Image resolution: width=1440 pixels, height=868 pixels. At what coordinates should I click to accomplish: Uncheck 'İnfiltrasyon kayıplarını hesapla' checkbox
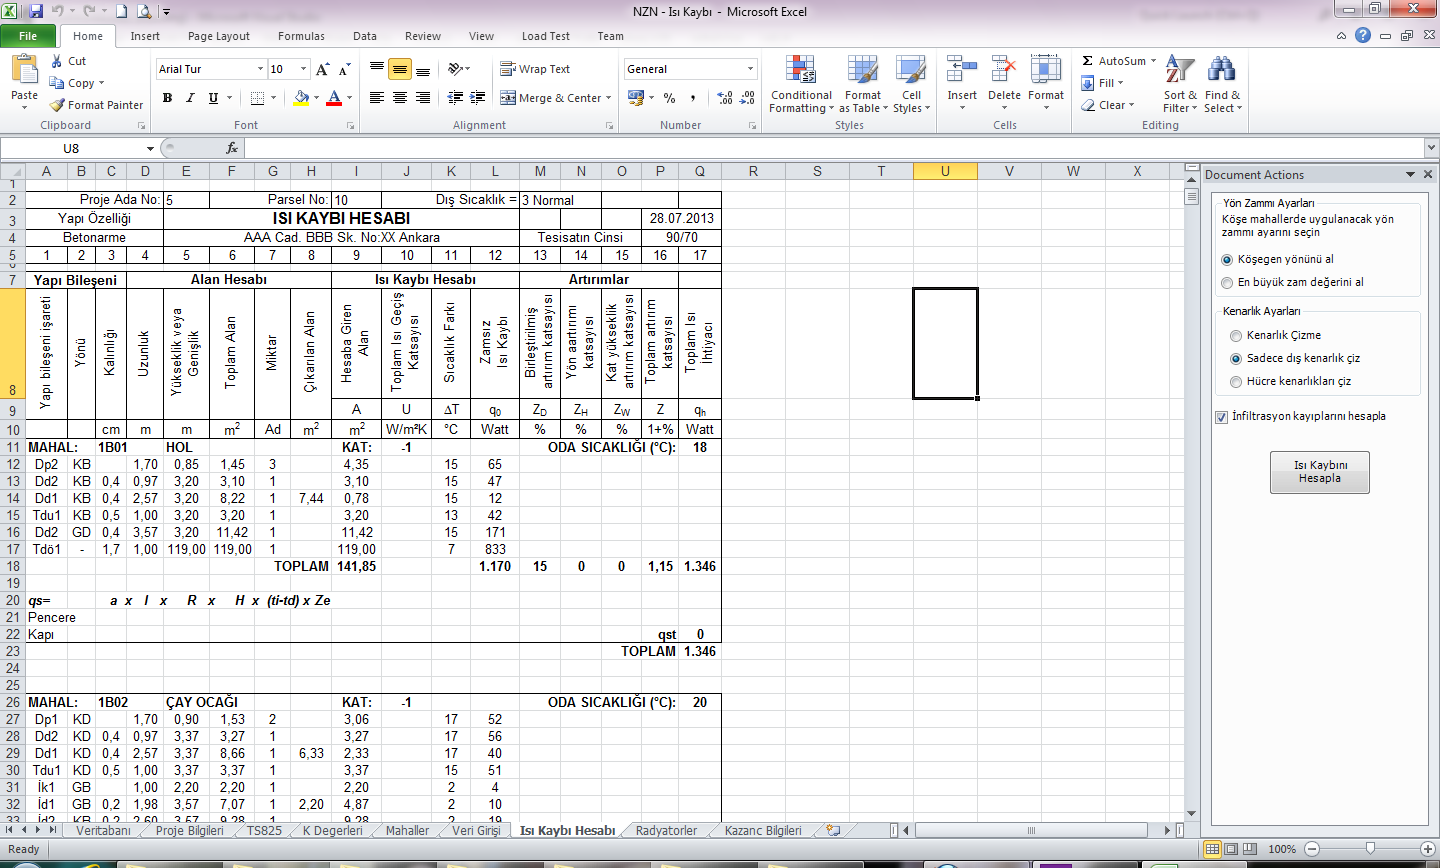point(1221,417)
